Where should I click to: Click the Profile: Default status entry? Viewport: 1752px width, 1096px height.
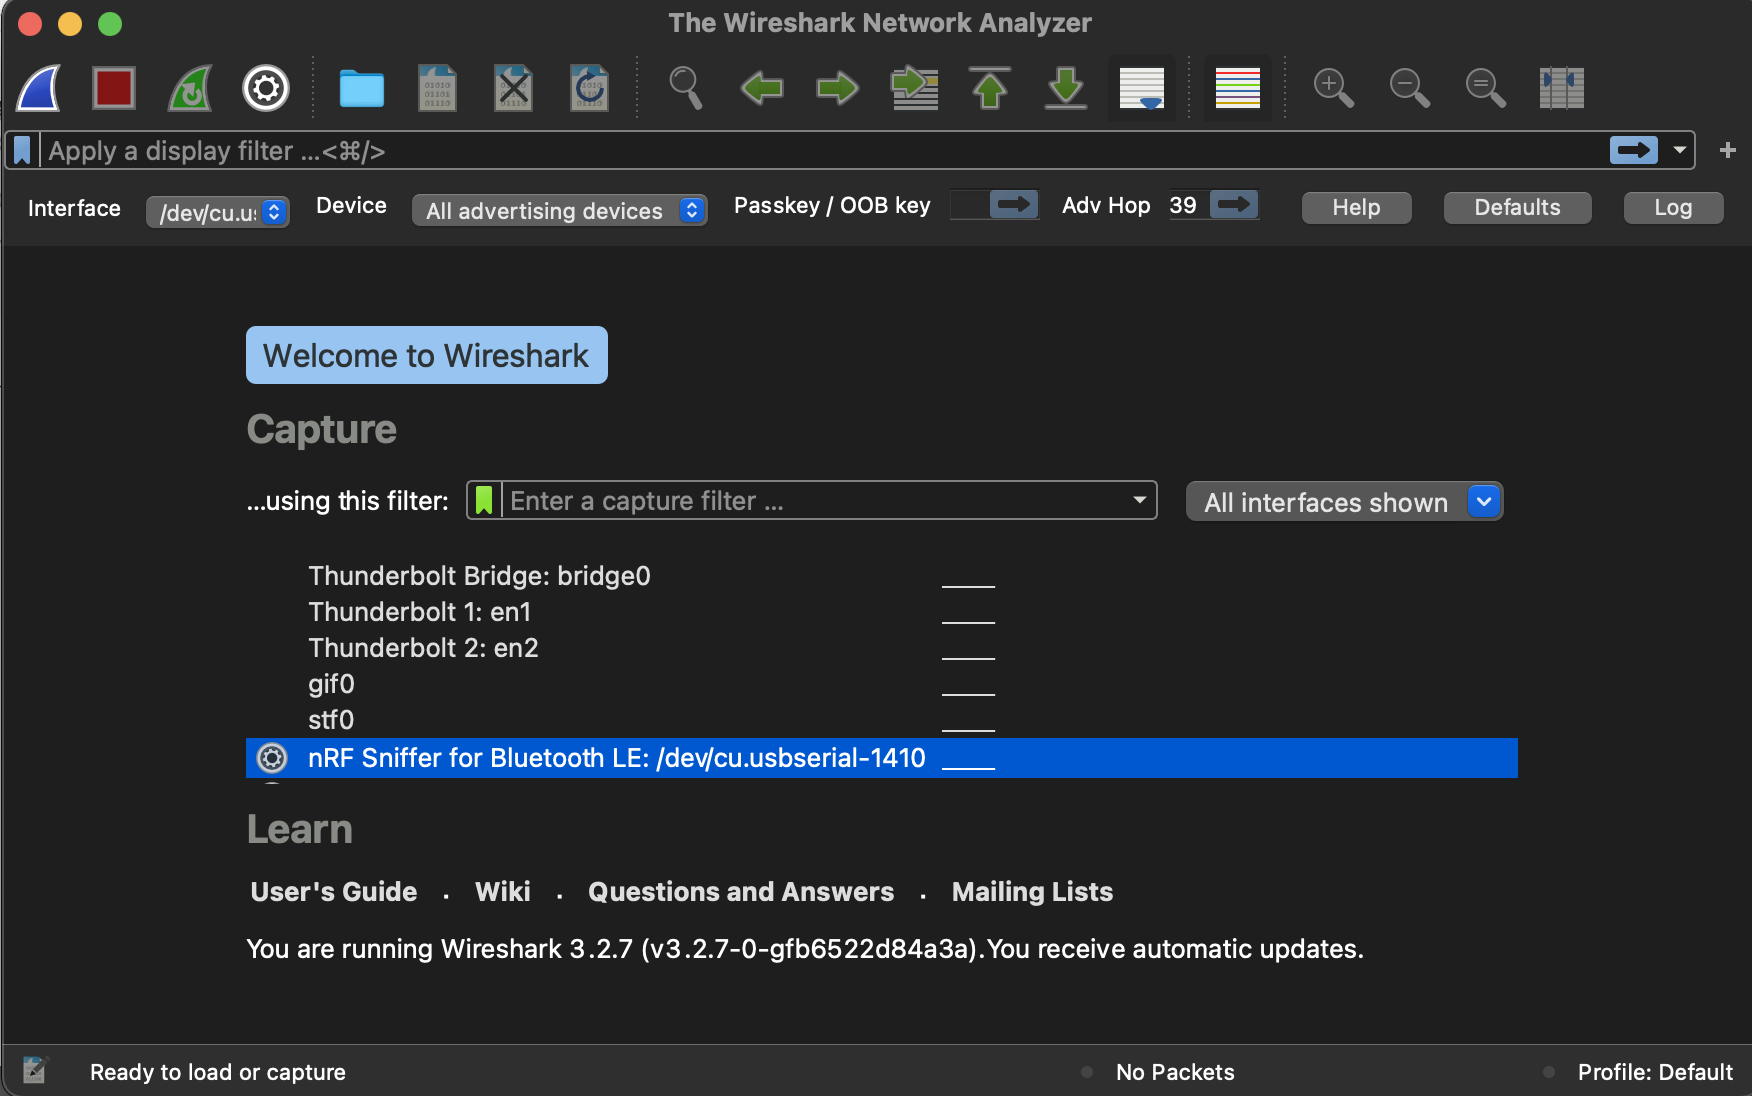1655,1072
